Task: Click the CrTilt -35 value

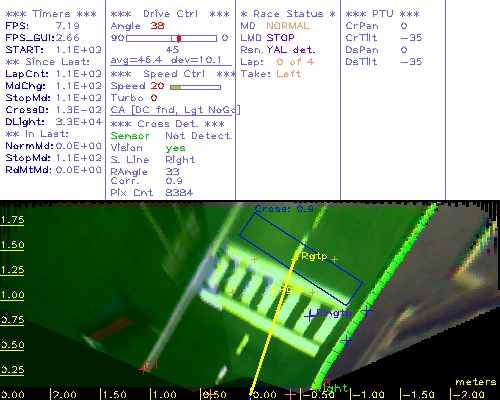Action: [411, 38]
